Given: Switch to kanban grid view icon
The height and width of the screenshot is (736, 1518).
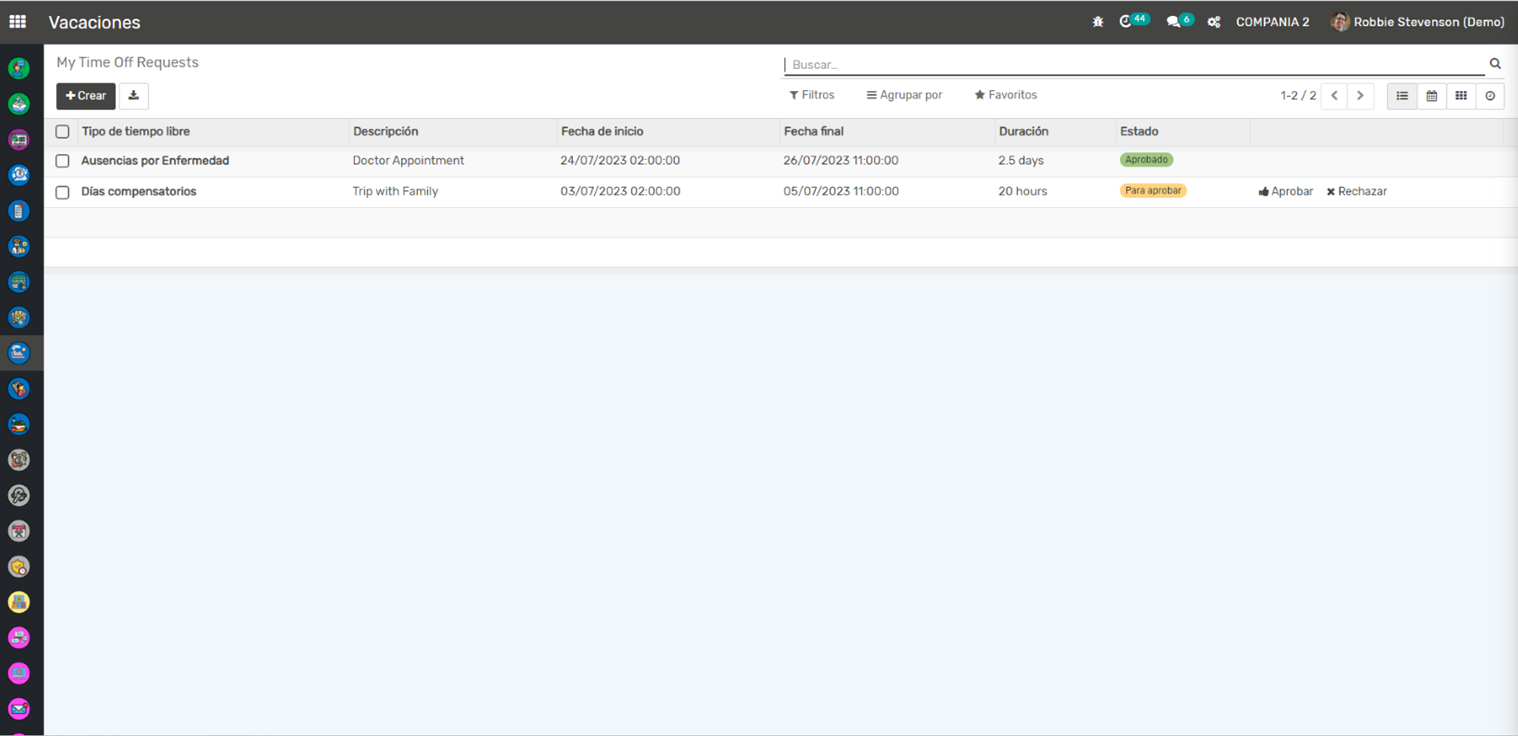Looking at the screenshot, I should [1461, 96].
